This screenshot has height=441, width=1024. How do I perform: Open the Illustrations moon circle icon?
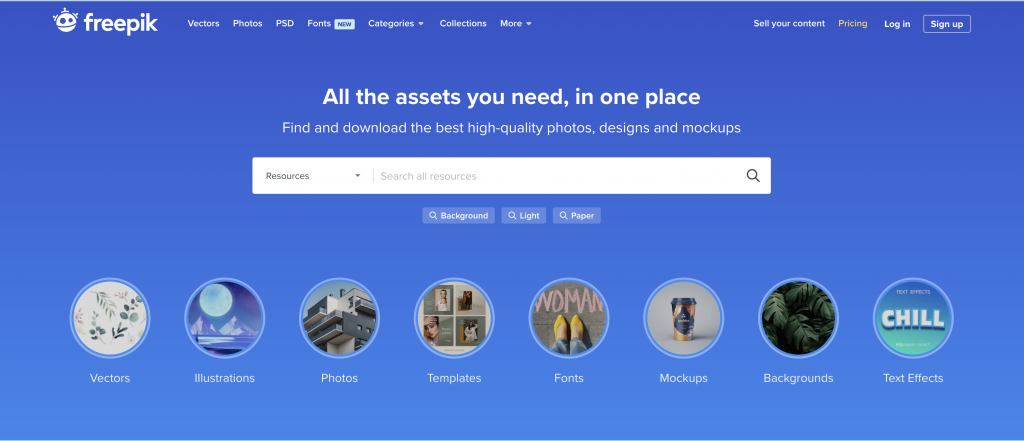(x=225, y=318)
